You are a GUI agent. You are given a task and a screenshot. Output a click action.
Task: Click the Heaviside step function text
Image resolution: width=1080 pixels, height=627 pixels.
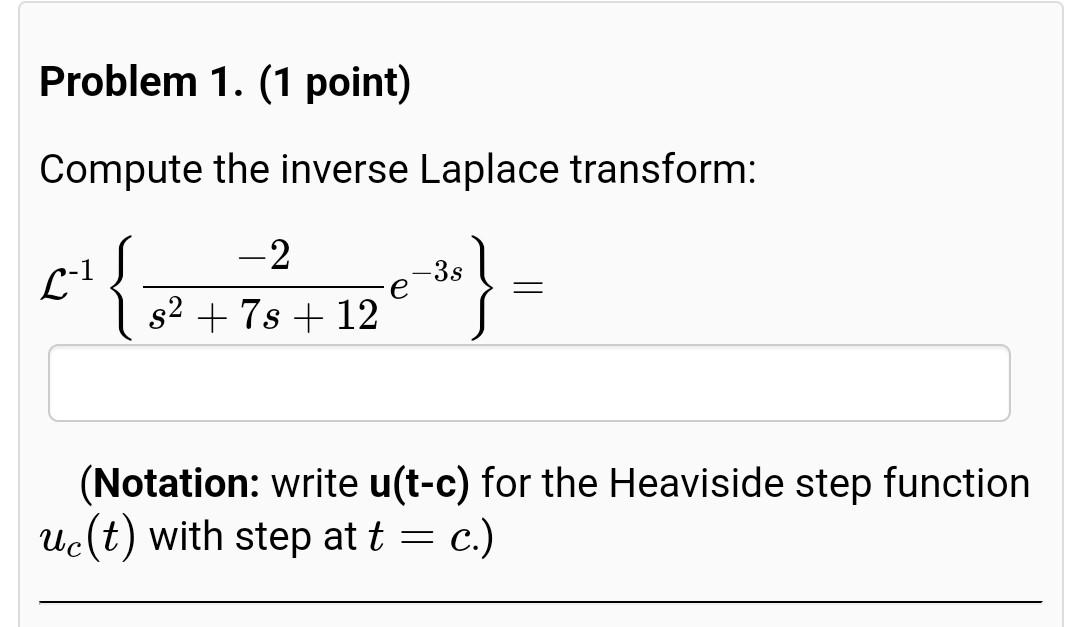pyautogui.click(x=800, y=483)
